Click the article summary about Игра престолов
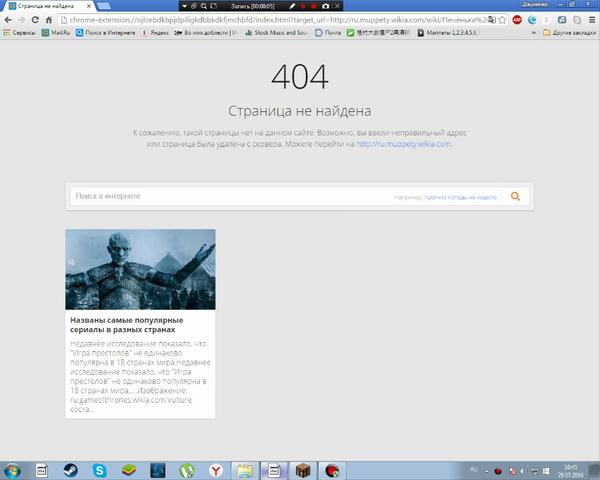The width and height of the screenshot is (600, 480). click(x=140, y=377)
